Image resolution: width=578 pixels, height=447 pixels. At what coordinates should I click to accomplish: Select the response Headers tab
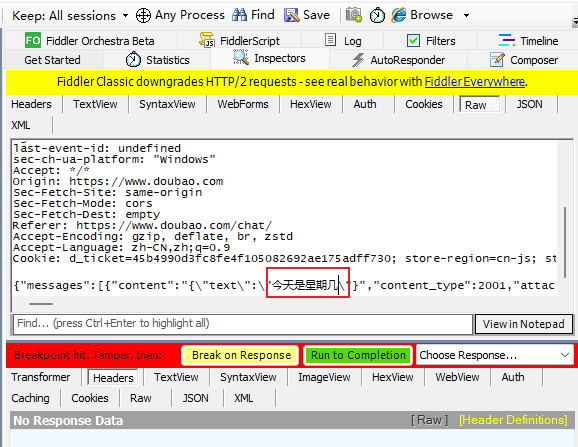(x=113, y=378)
